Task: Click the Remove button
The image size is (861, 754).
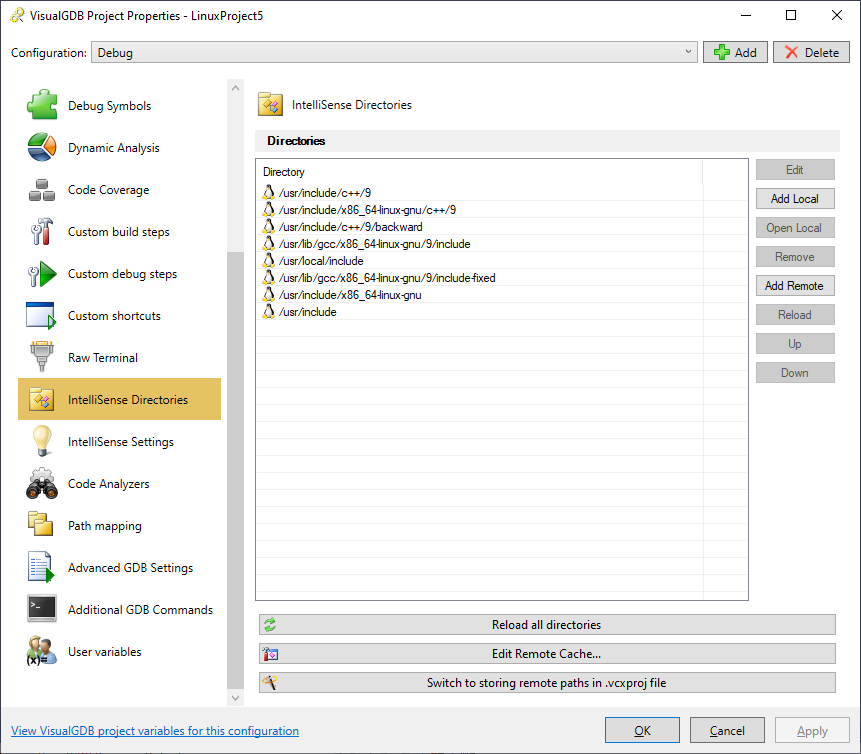Action: point(795,257)
